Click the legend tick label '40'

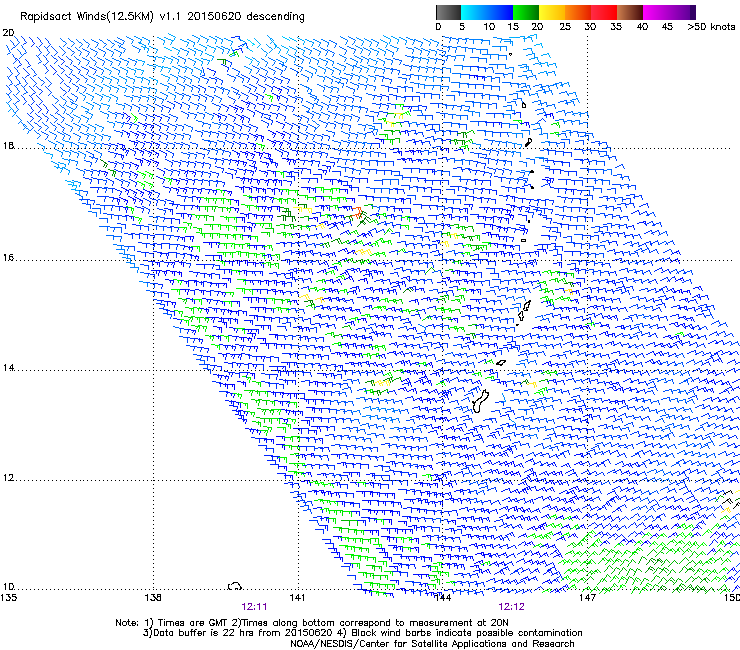coord(642,27)
